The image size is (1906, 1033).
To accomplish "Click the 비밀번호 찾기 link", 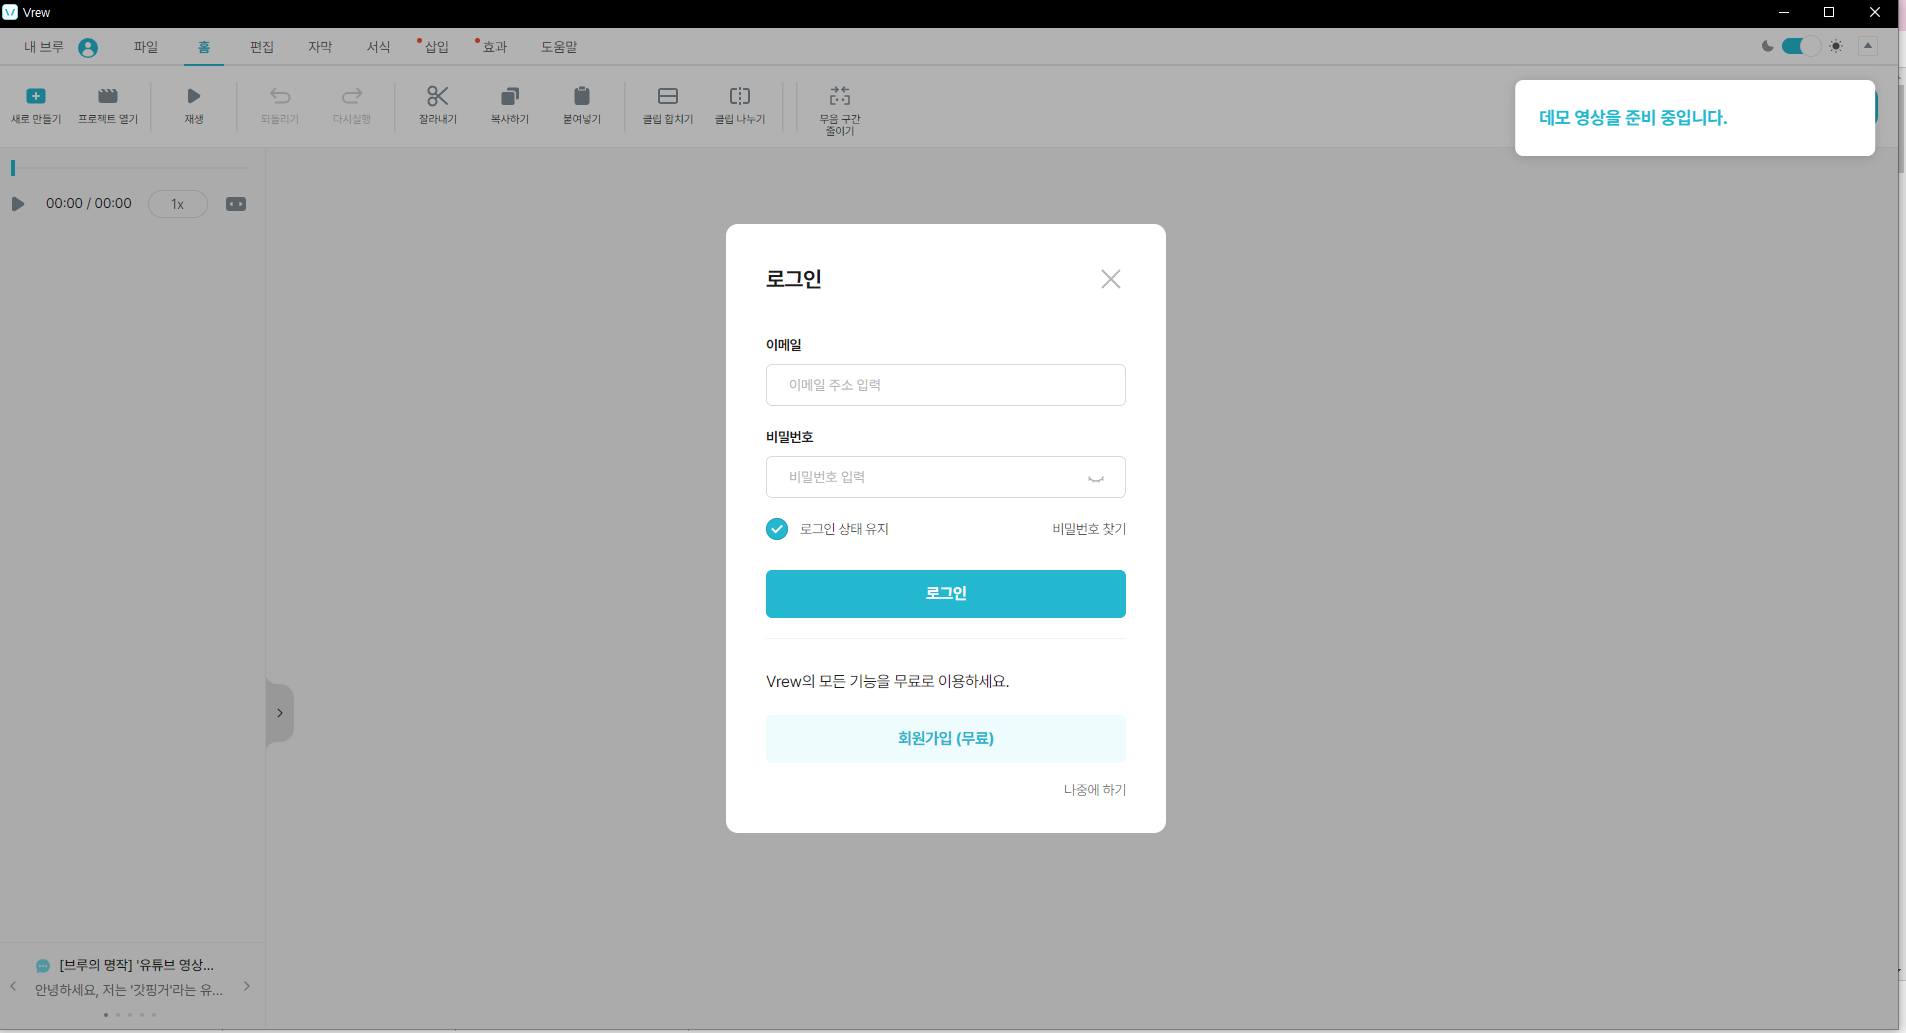I will (x=1089, y=529).
